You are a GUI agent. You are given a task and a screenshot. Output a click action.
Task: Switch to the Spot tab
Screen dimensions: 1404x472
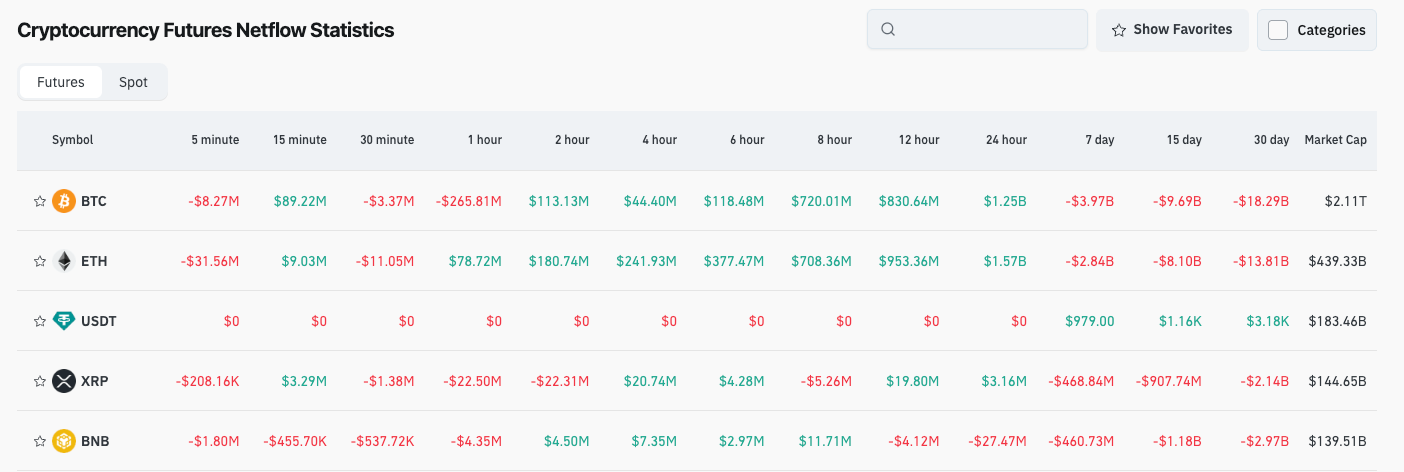(133, 82)
